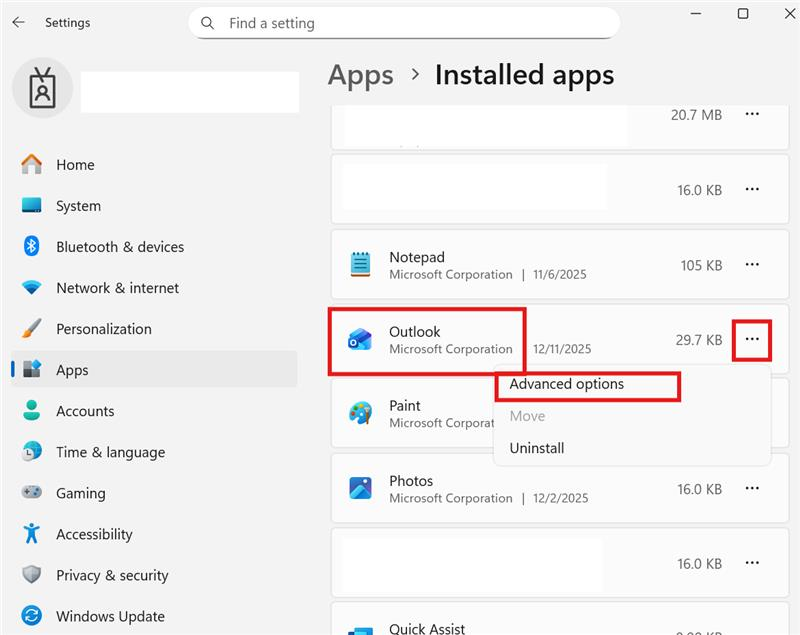The width and height of the screenshot is (800, 635).
Task: Click the Personalization paintbrush icon
Action: [32, 328]
